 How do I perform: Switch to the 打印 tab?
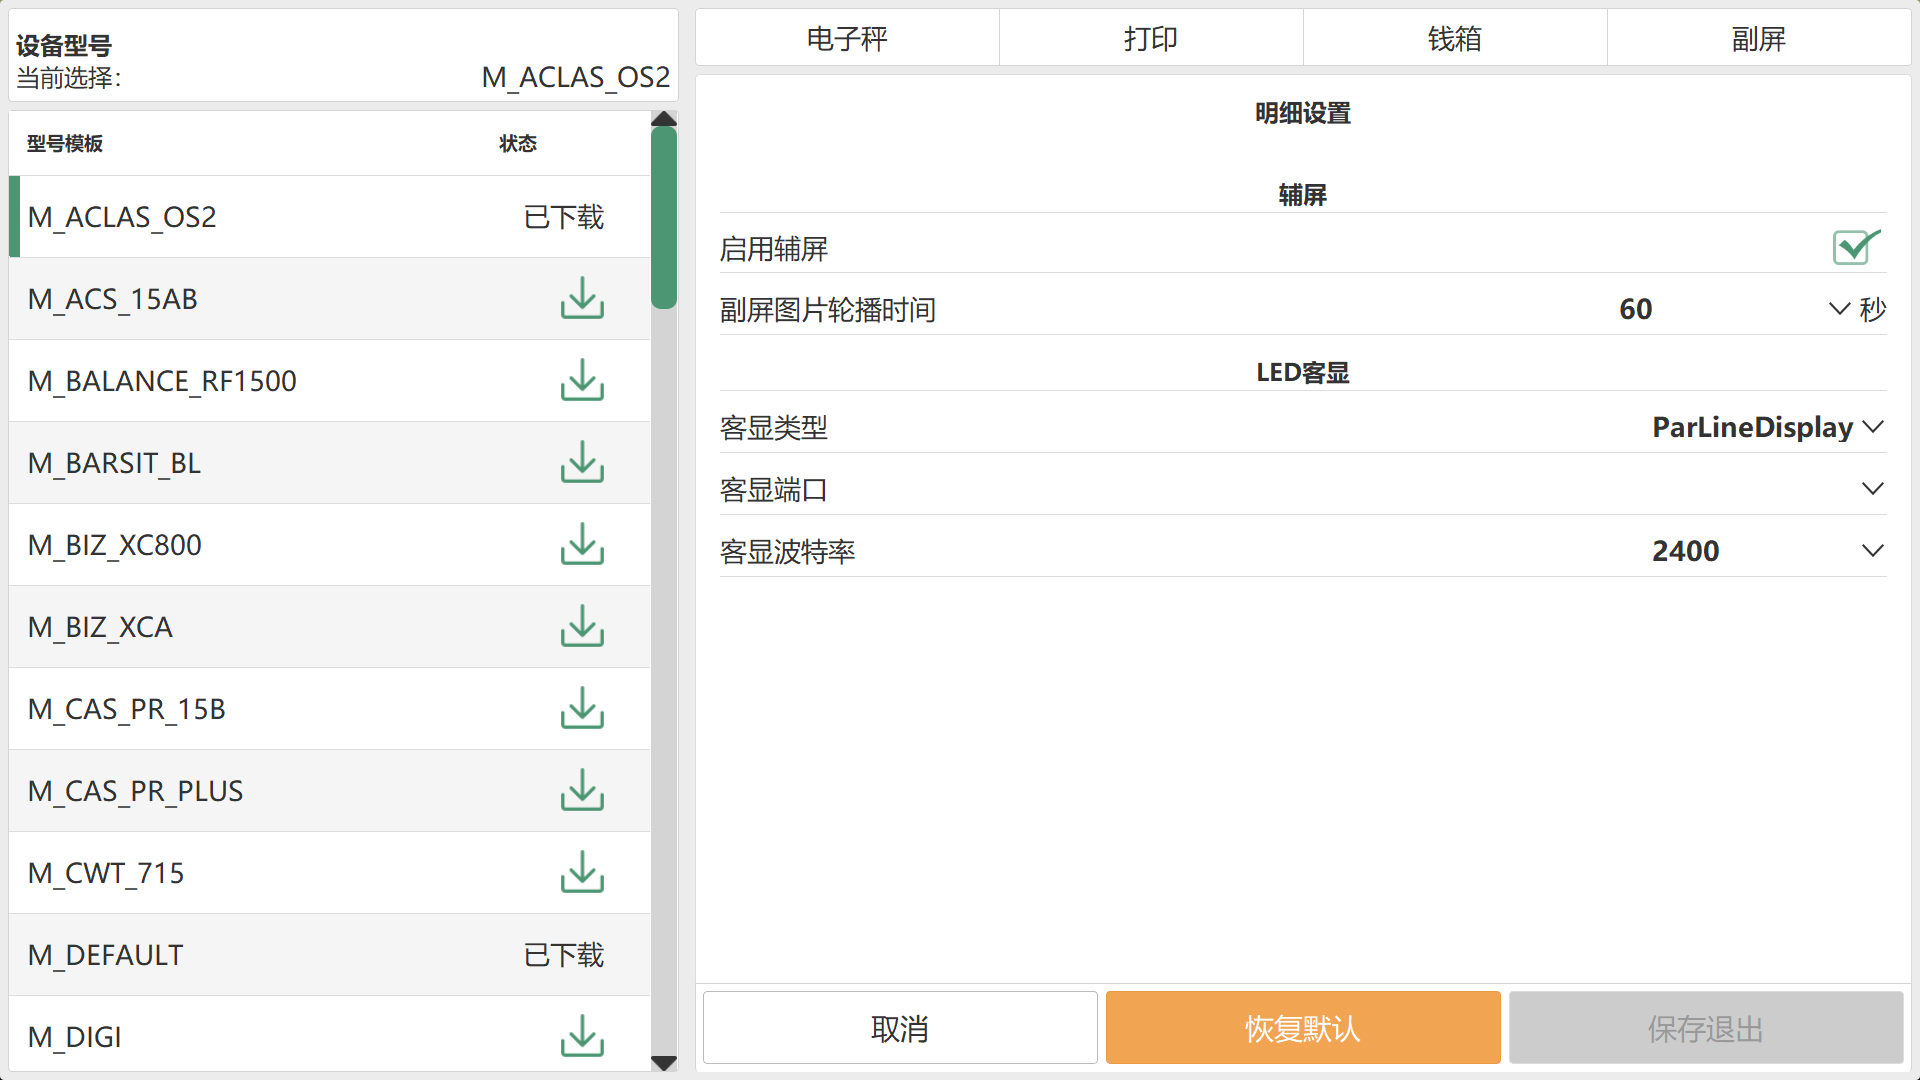[1151, 38]
